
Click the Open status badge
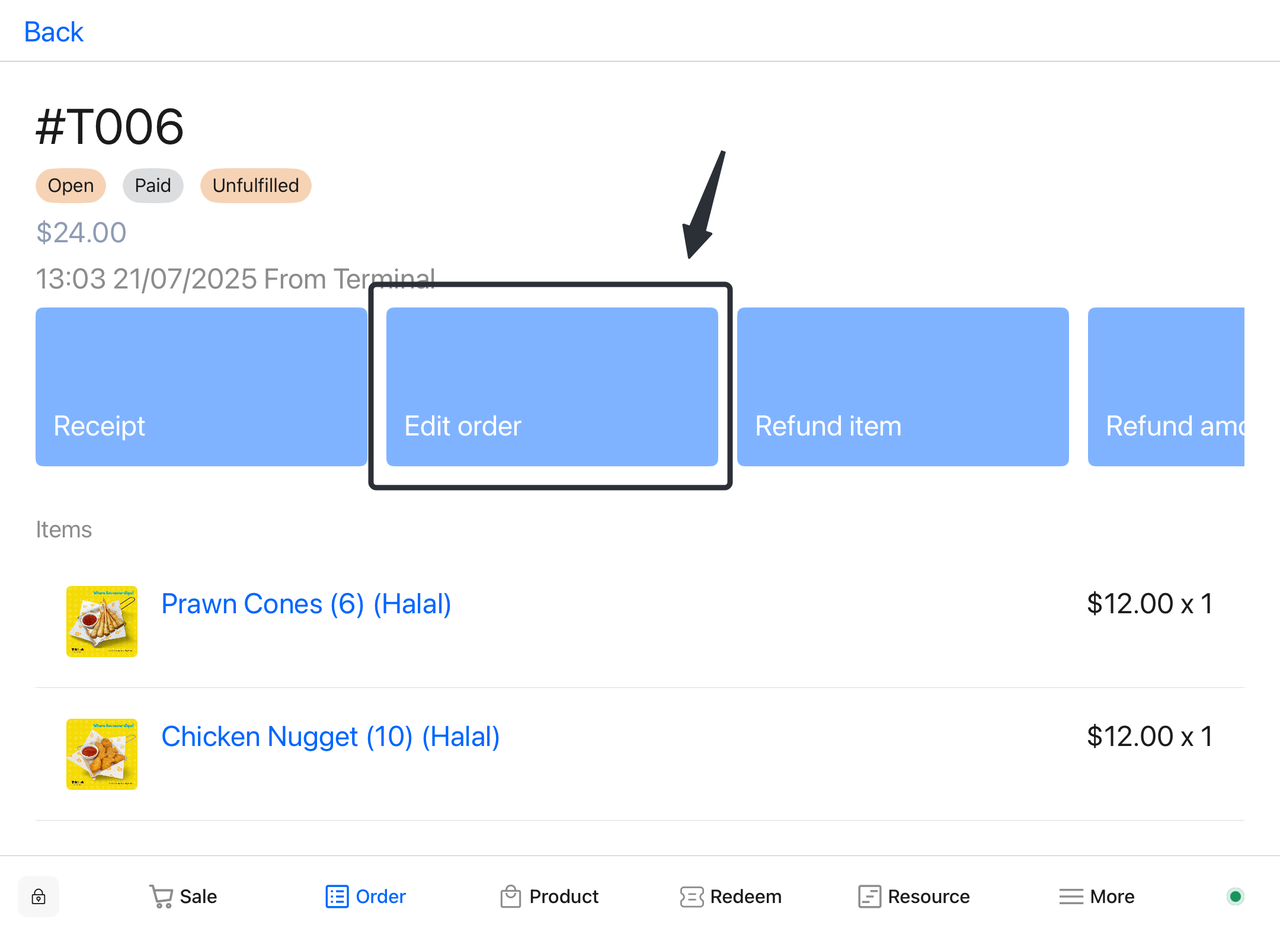coord(71,186)
